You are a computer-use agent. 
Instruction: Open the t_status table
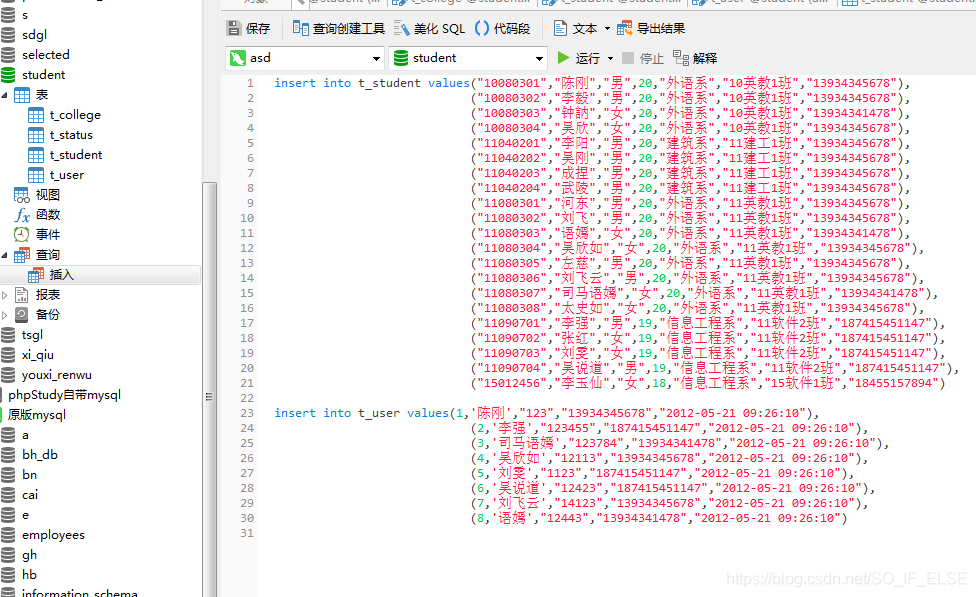coord(71,135)
